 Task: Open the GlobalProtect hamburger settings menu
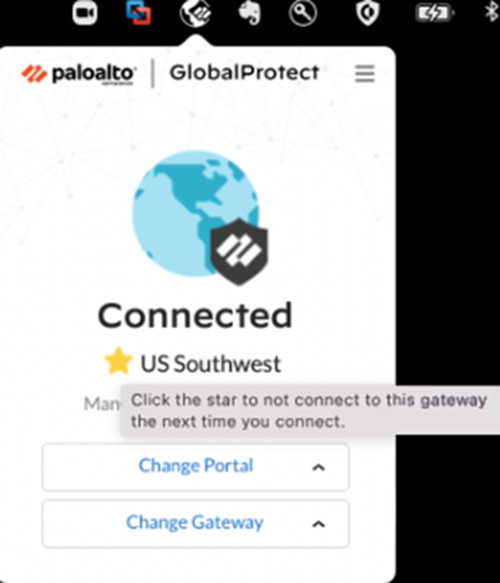point(365,74)
